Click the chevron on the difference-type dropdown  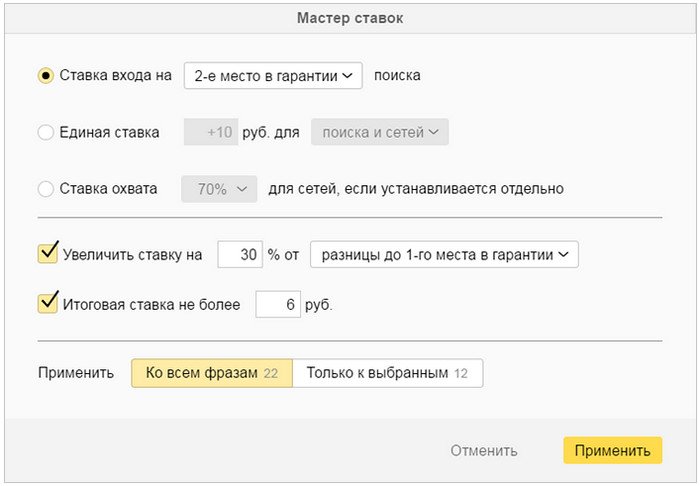tap(563, 255)
